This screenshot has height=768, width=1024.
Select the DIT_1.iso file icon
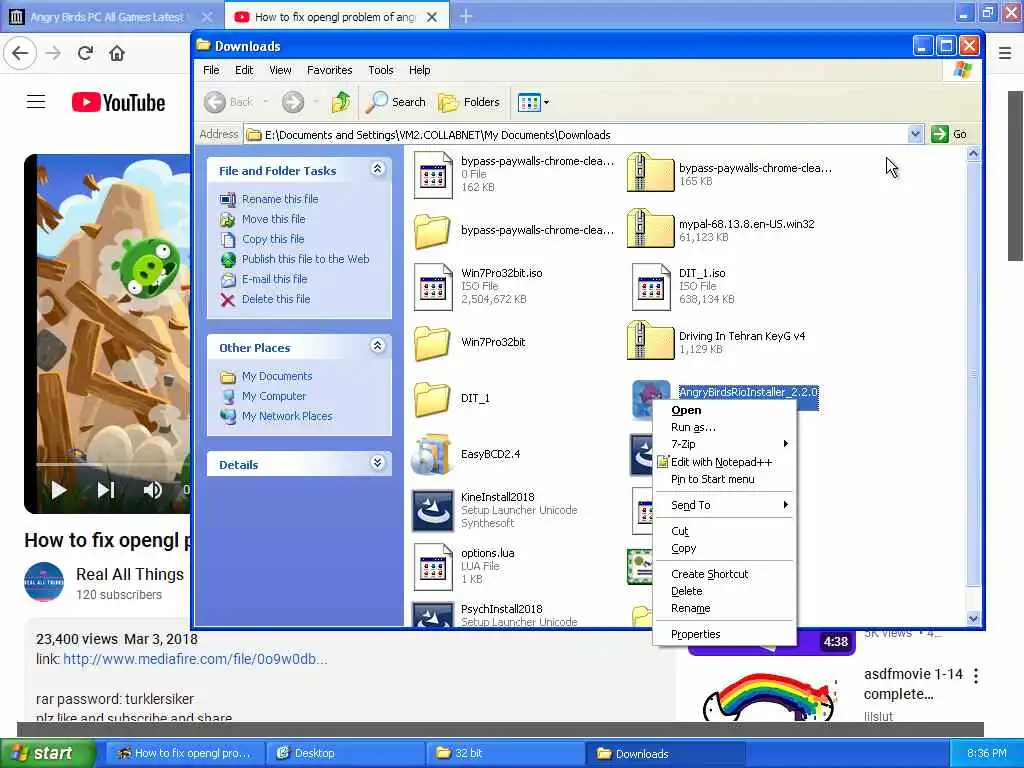[651, 286]
